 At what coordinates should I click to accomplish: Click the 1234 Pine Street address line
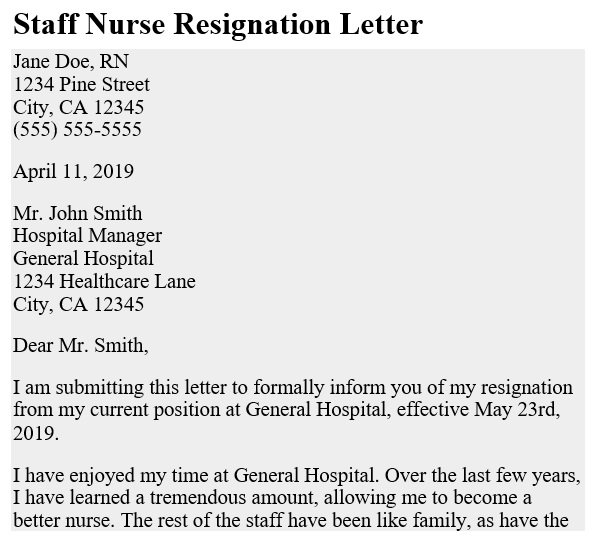pyautogui.click(x=82, y=84)
